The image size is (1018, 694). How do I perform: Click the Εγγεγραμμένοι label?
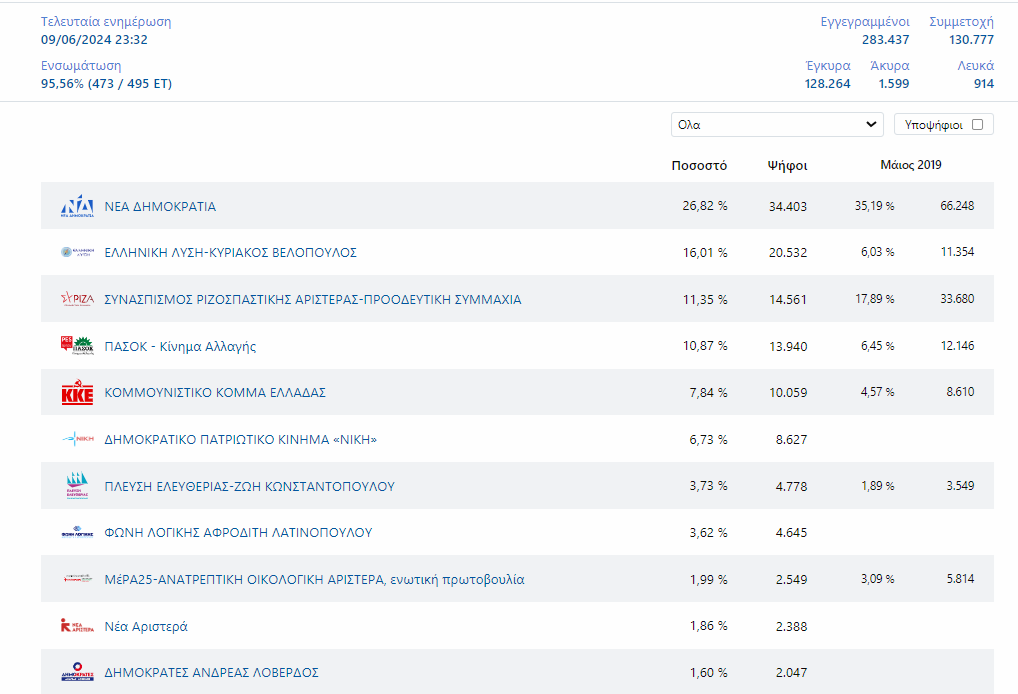pos(865,21)
